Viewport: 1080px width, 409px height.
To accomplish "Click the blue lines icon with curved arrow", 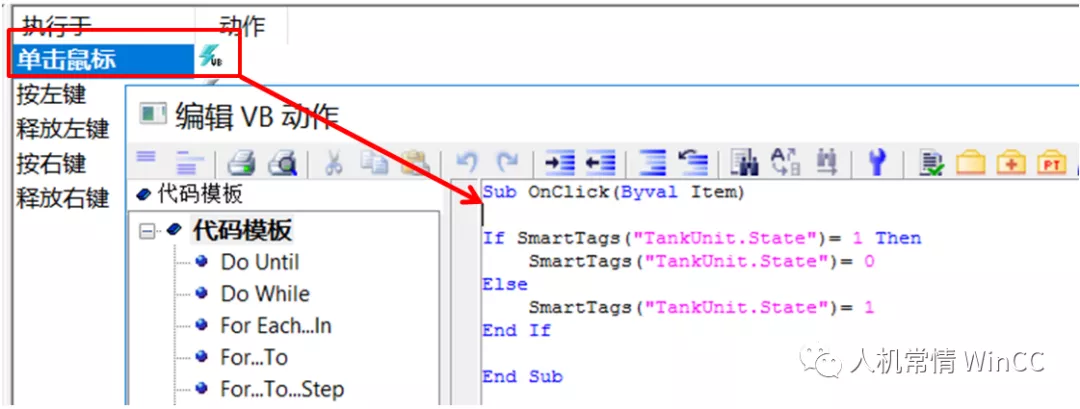I will pyautogui.click(x=692, y=163).
